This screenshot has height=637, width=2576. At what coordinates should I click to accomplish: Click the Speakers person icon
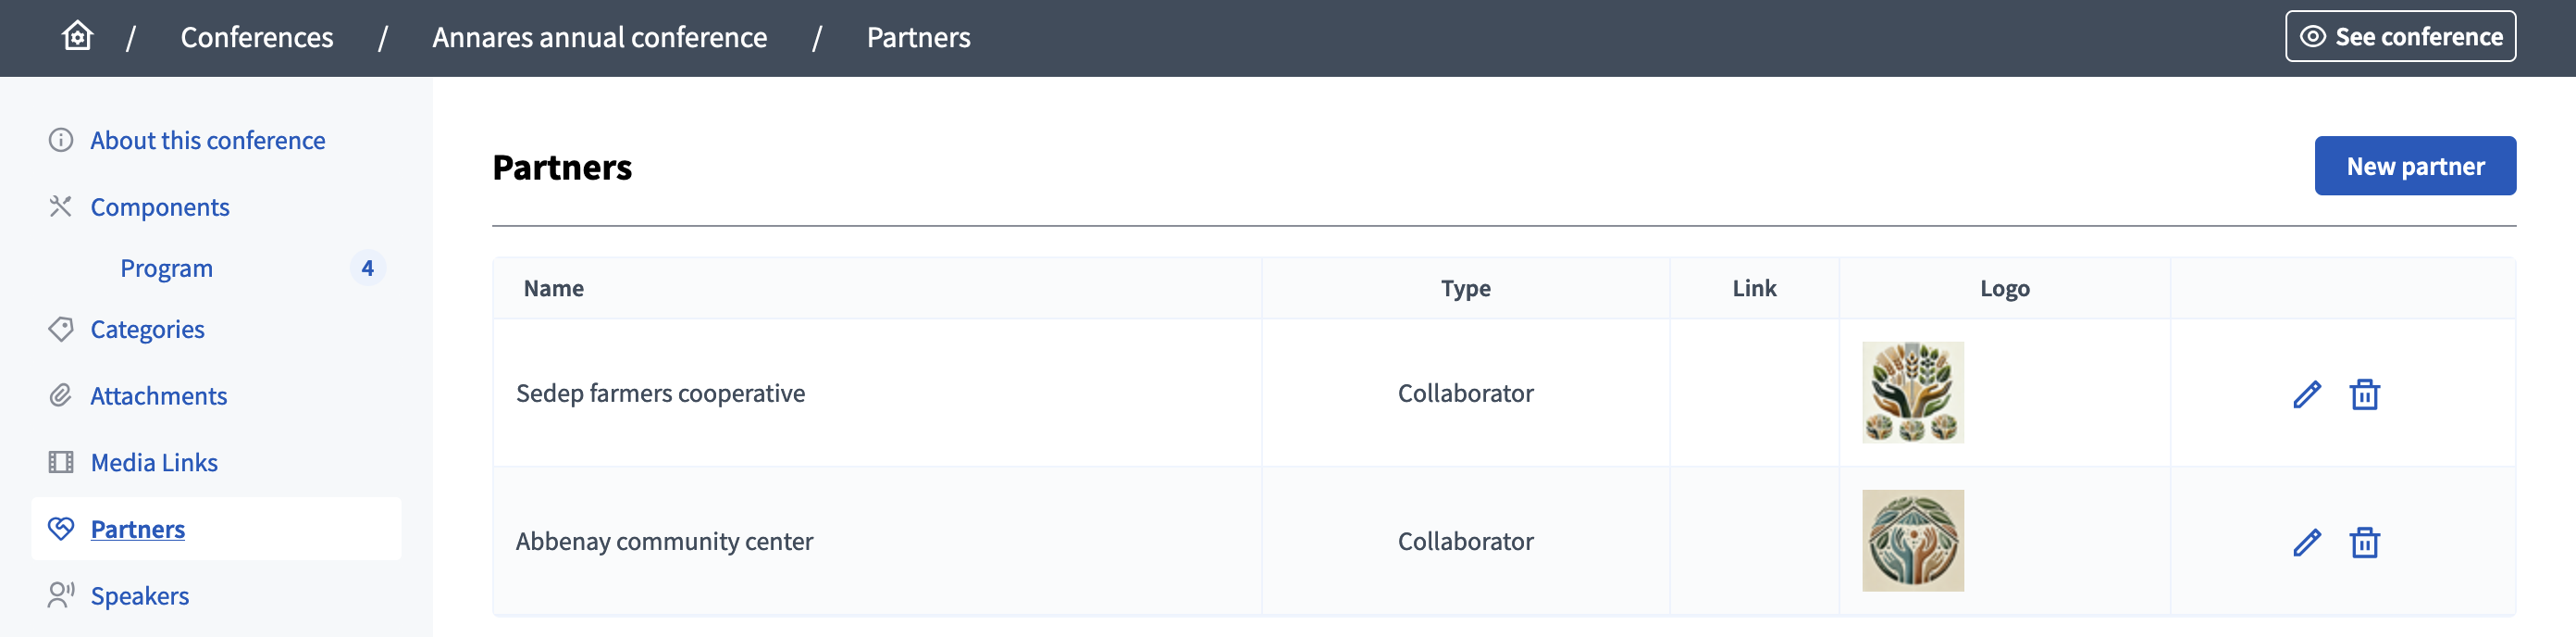tap(61, 595)
